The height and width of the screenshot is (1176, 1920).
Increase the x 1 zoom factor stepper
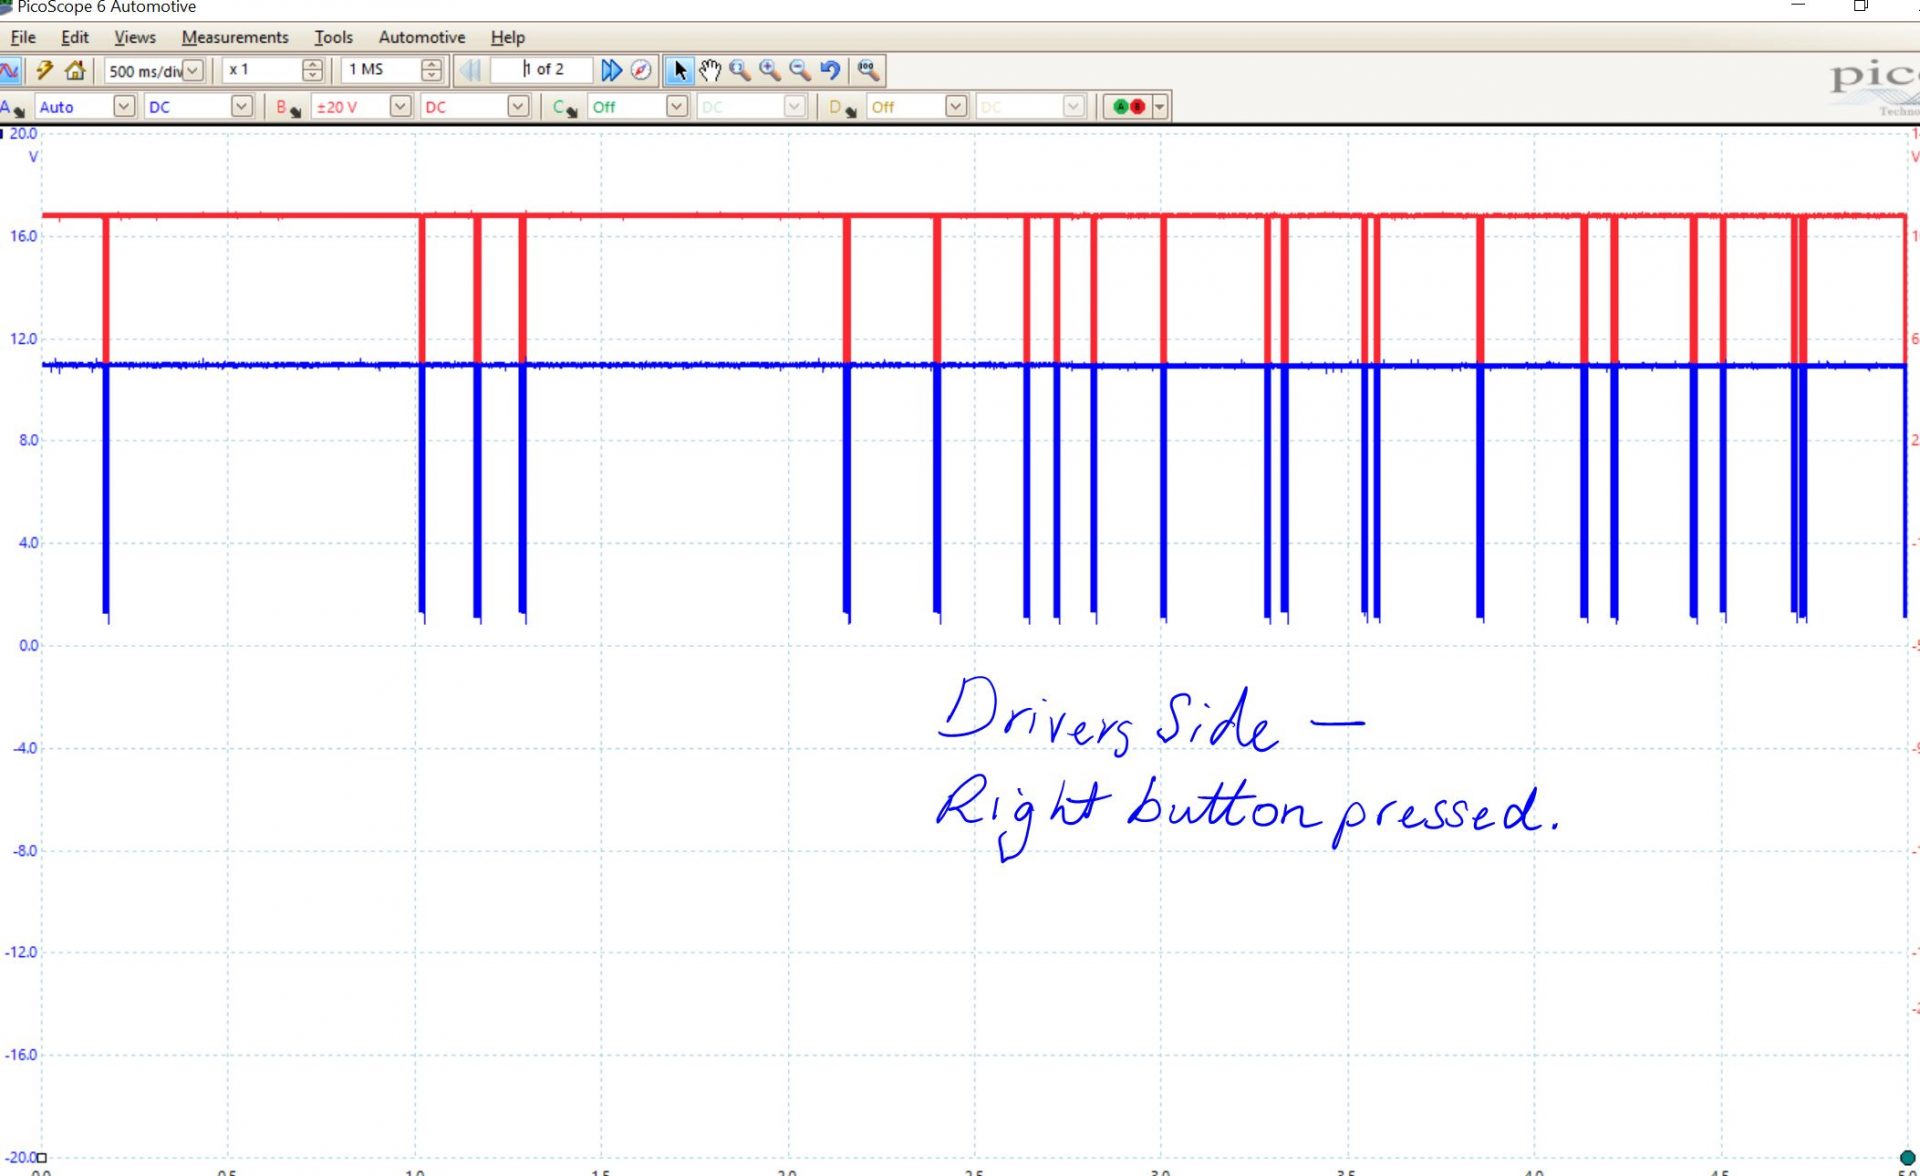point(312,65)
